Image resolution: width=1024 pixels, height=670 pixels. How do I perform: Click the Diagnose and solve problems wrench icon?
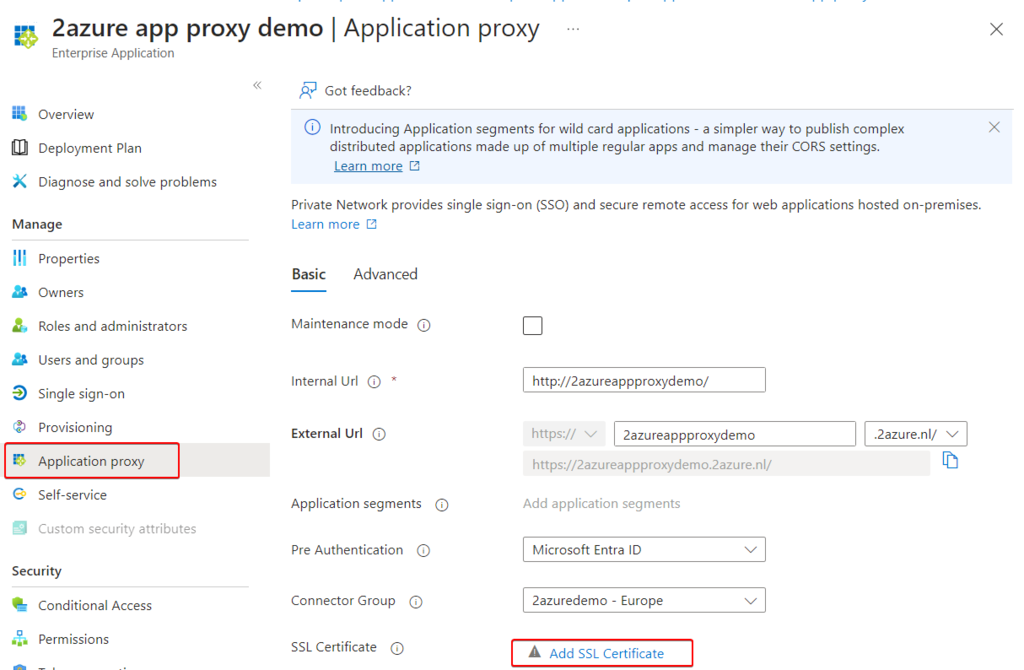[x=20, y=182]
